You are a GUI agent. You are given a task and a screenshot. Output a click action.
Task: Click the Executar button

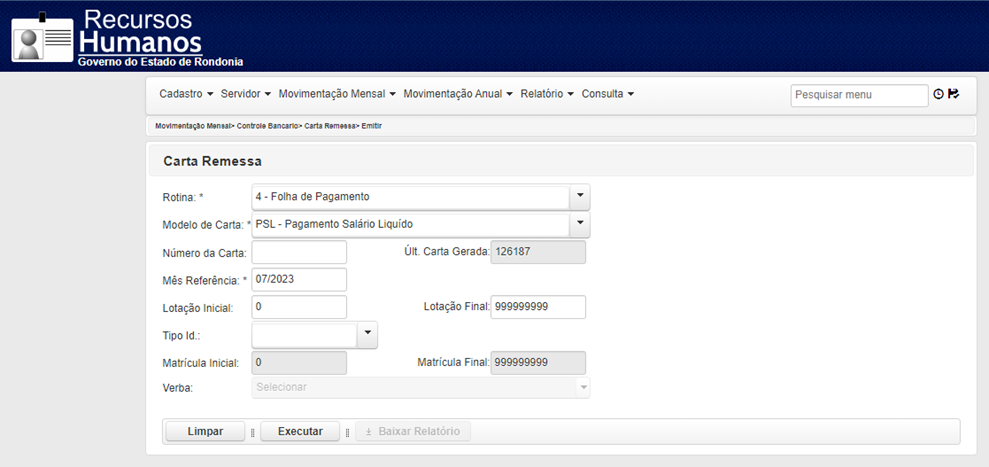point(300,432)
